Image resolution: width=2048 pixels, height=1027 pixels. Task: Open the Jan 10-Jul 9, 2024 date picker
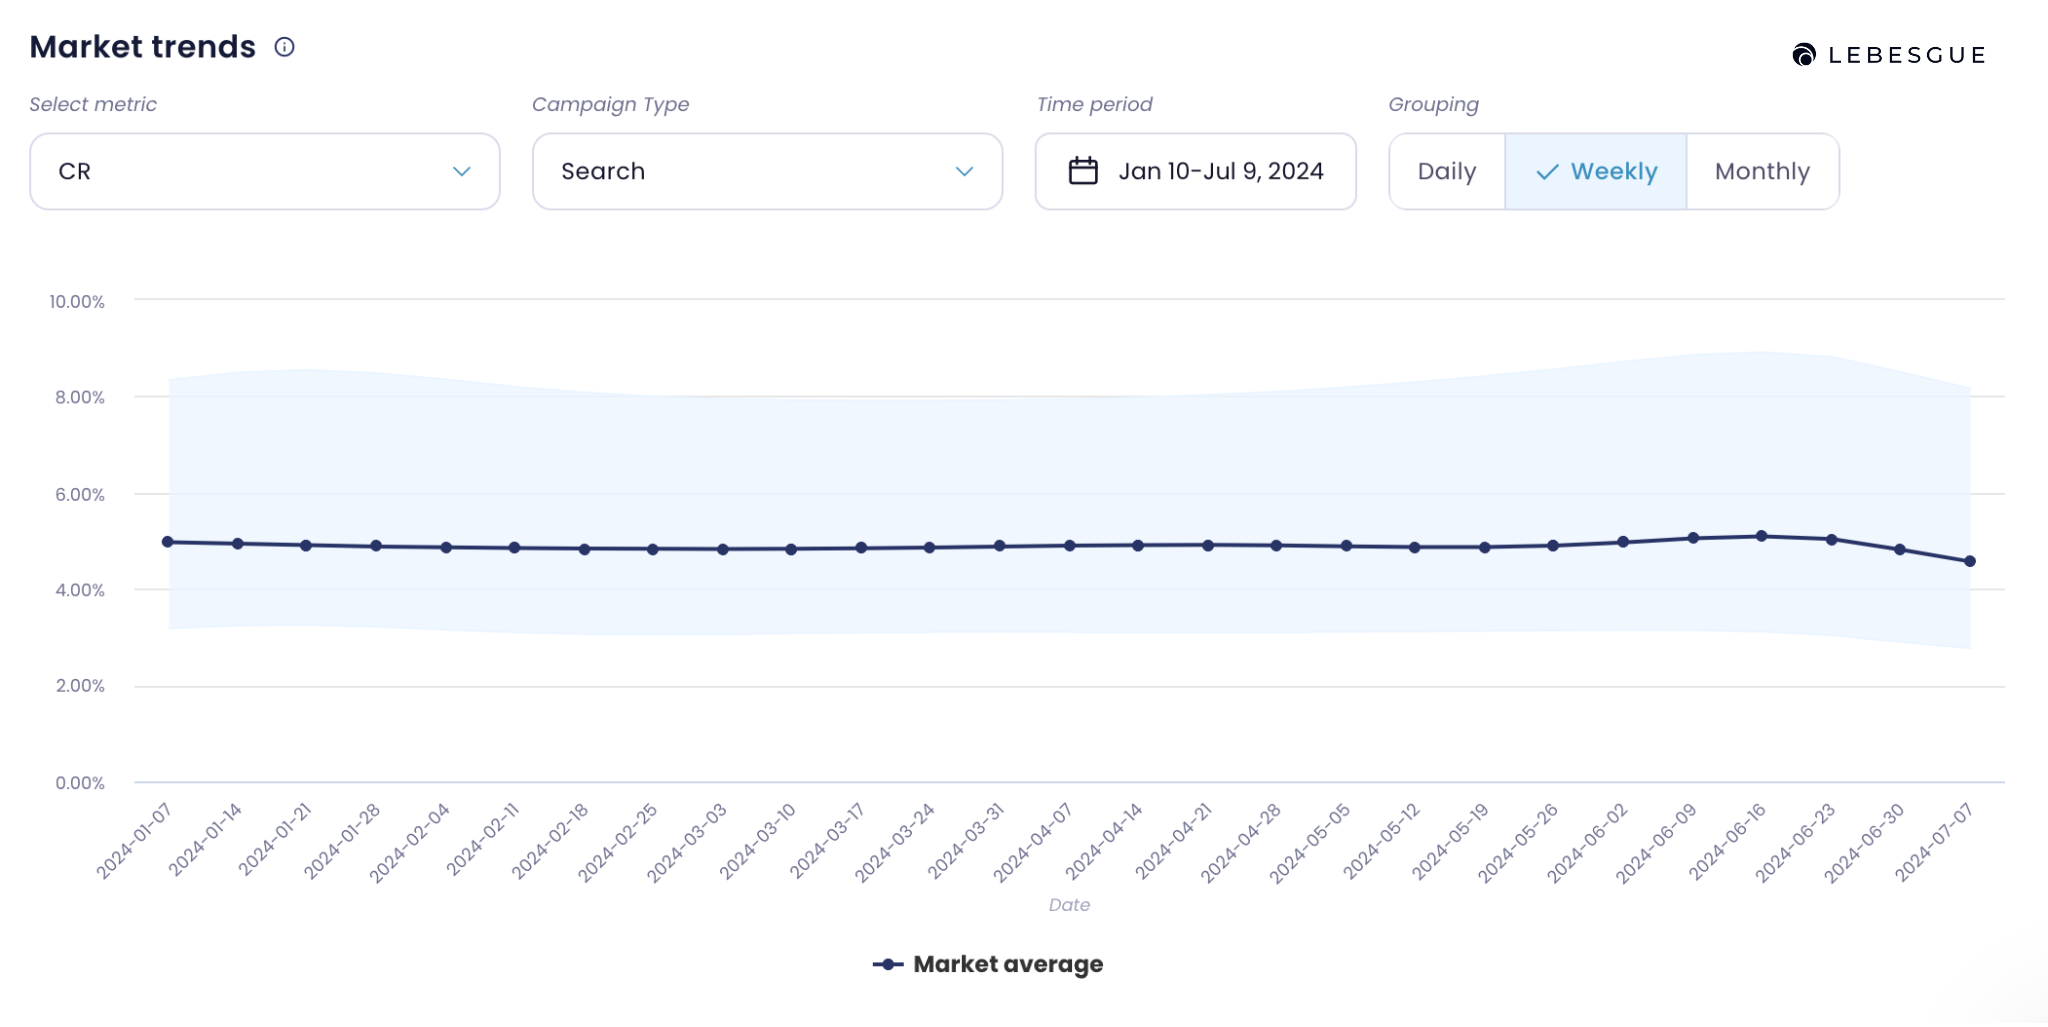point(1196,172)
